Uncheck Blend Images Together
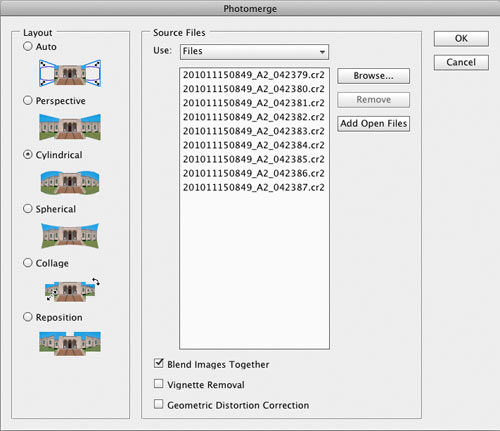Viewport: 500px width, 431px height. (x=159, y=363)
